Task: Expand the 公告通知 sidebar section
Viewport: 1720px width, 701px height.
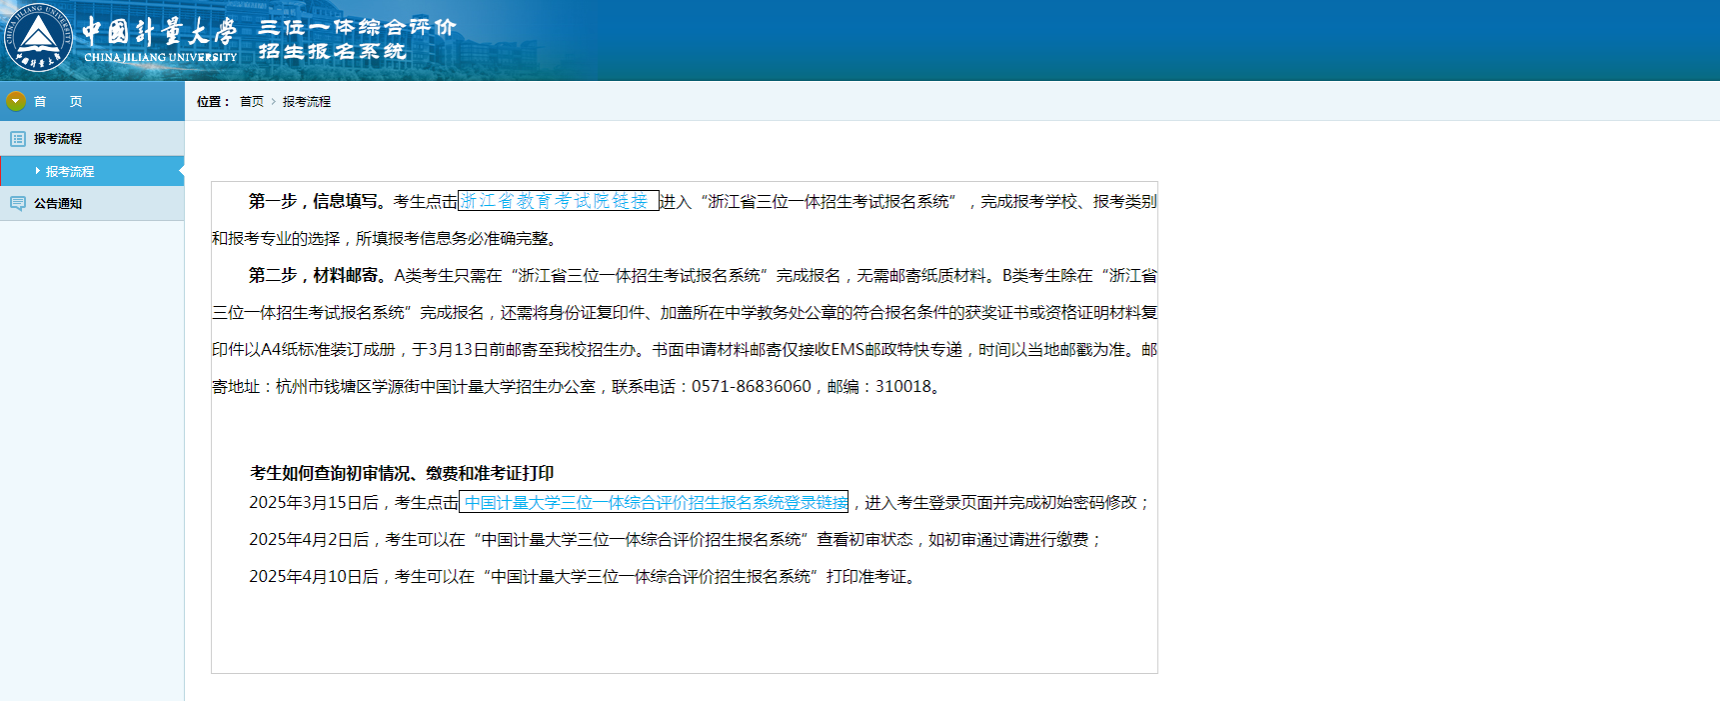Action: [x=58, y=204]
